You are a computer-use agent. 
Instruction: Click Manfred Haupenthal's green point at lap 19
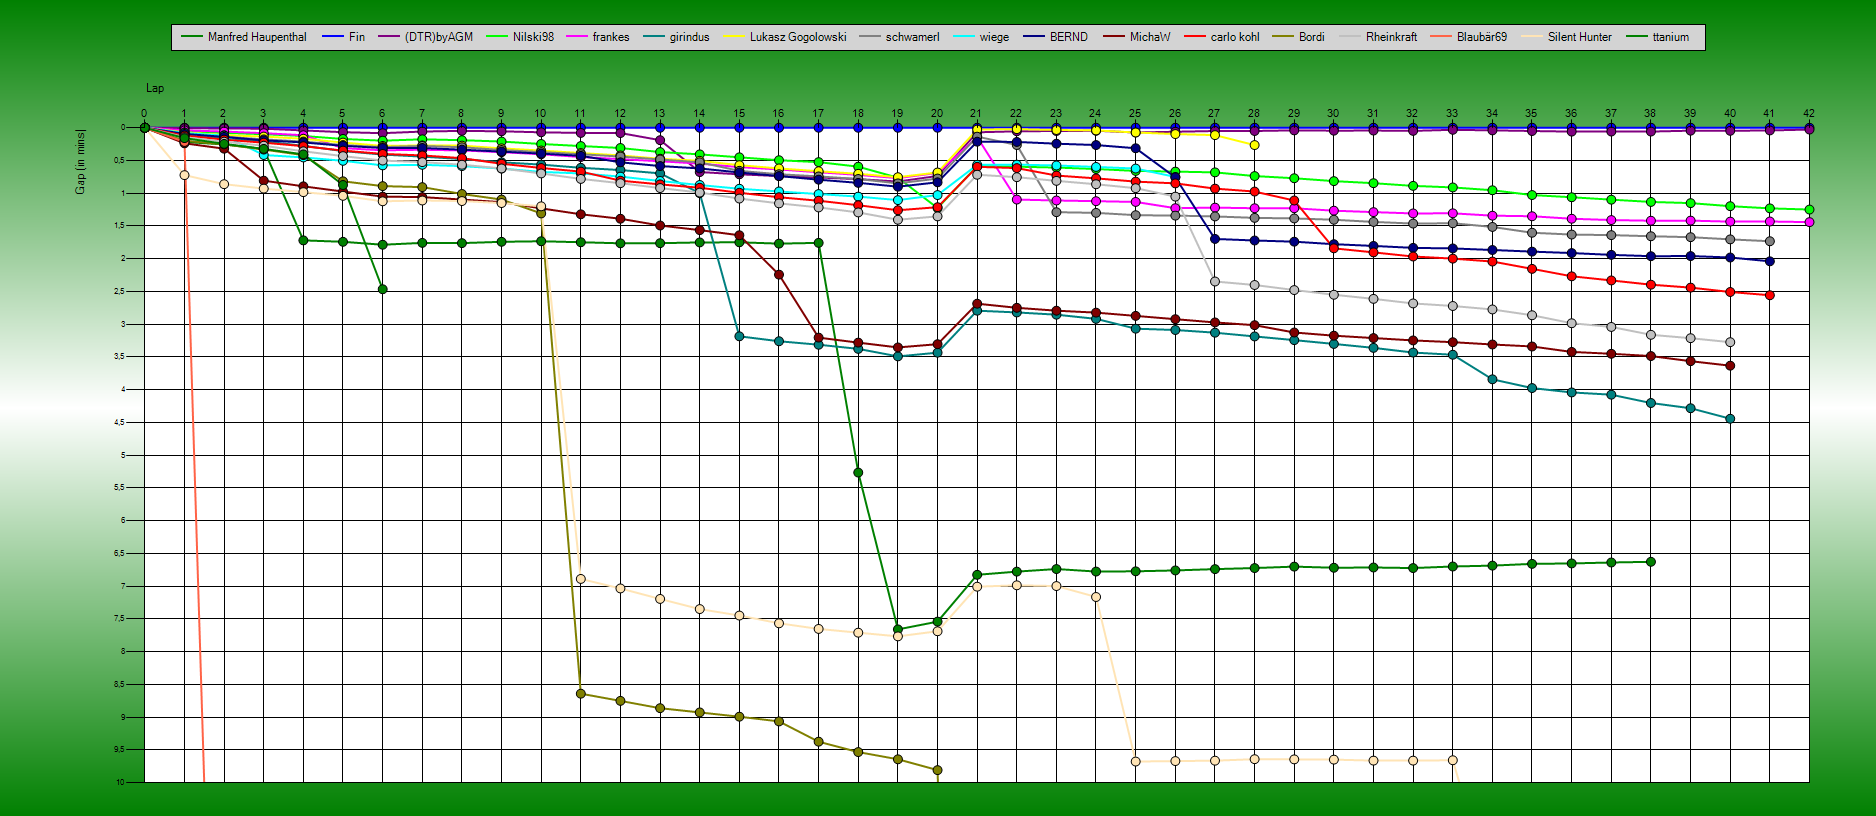pos(898,629)
